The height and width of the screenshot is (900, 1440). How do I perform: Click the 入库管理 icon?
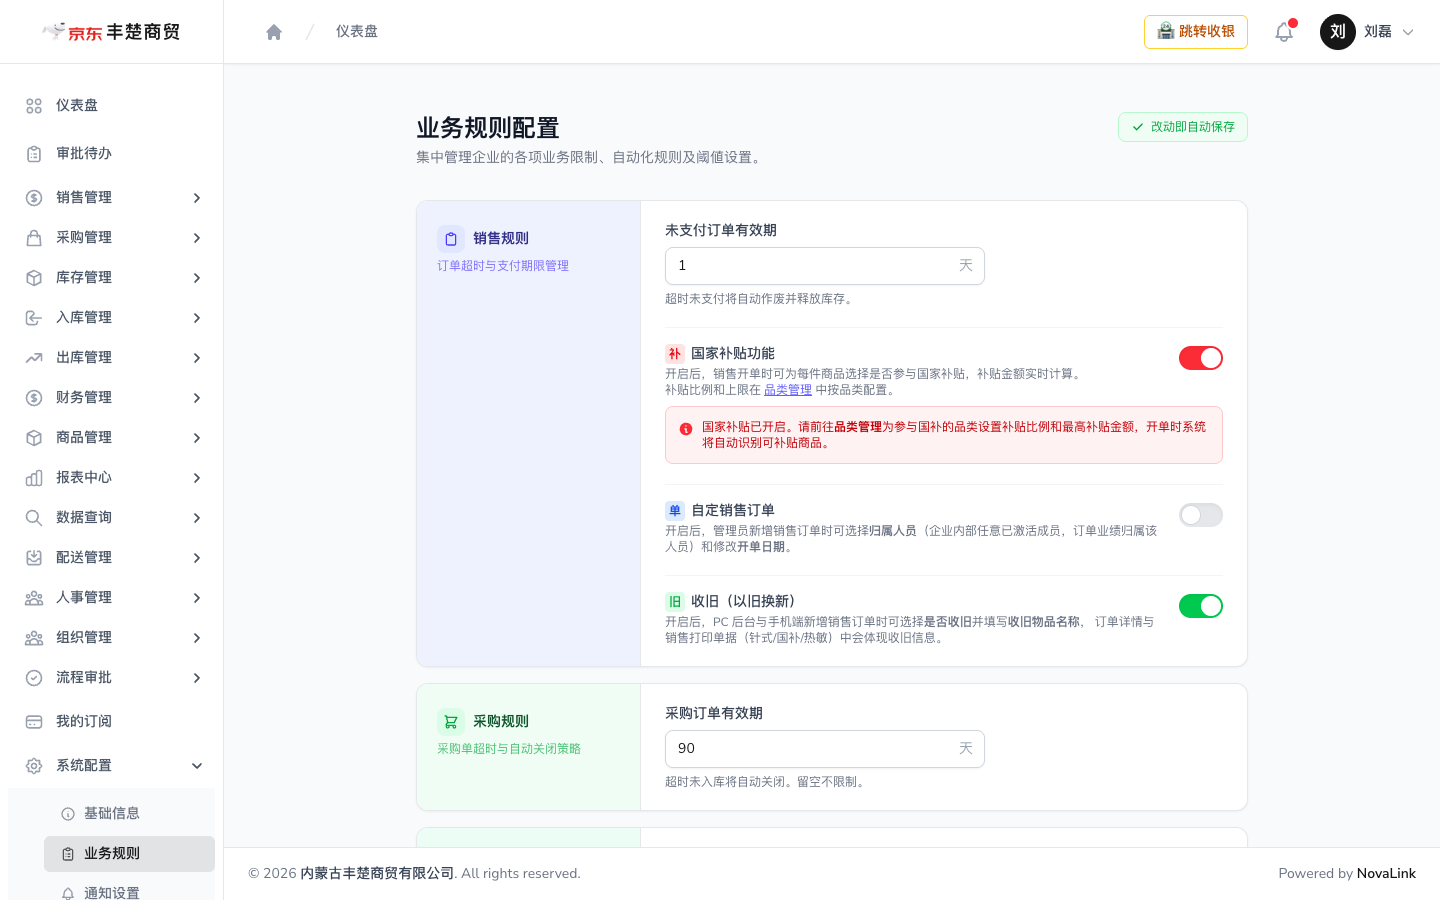pyautogui.click(x=34, y=318)
